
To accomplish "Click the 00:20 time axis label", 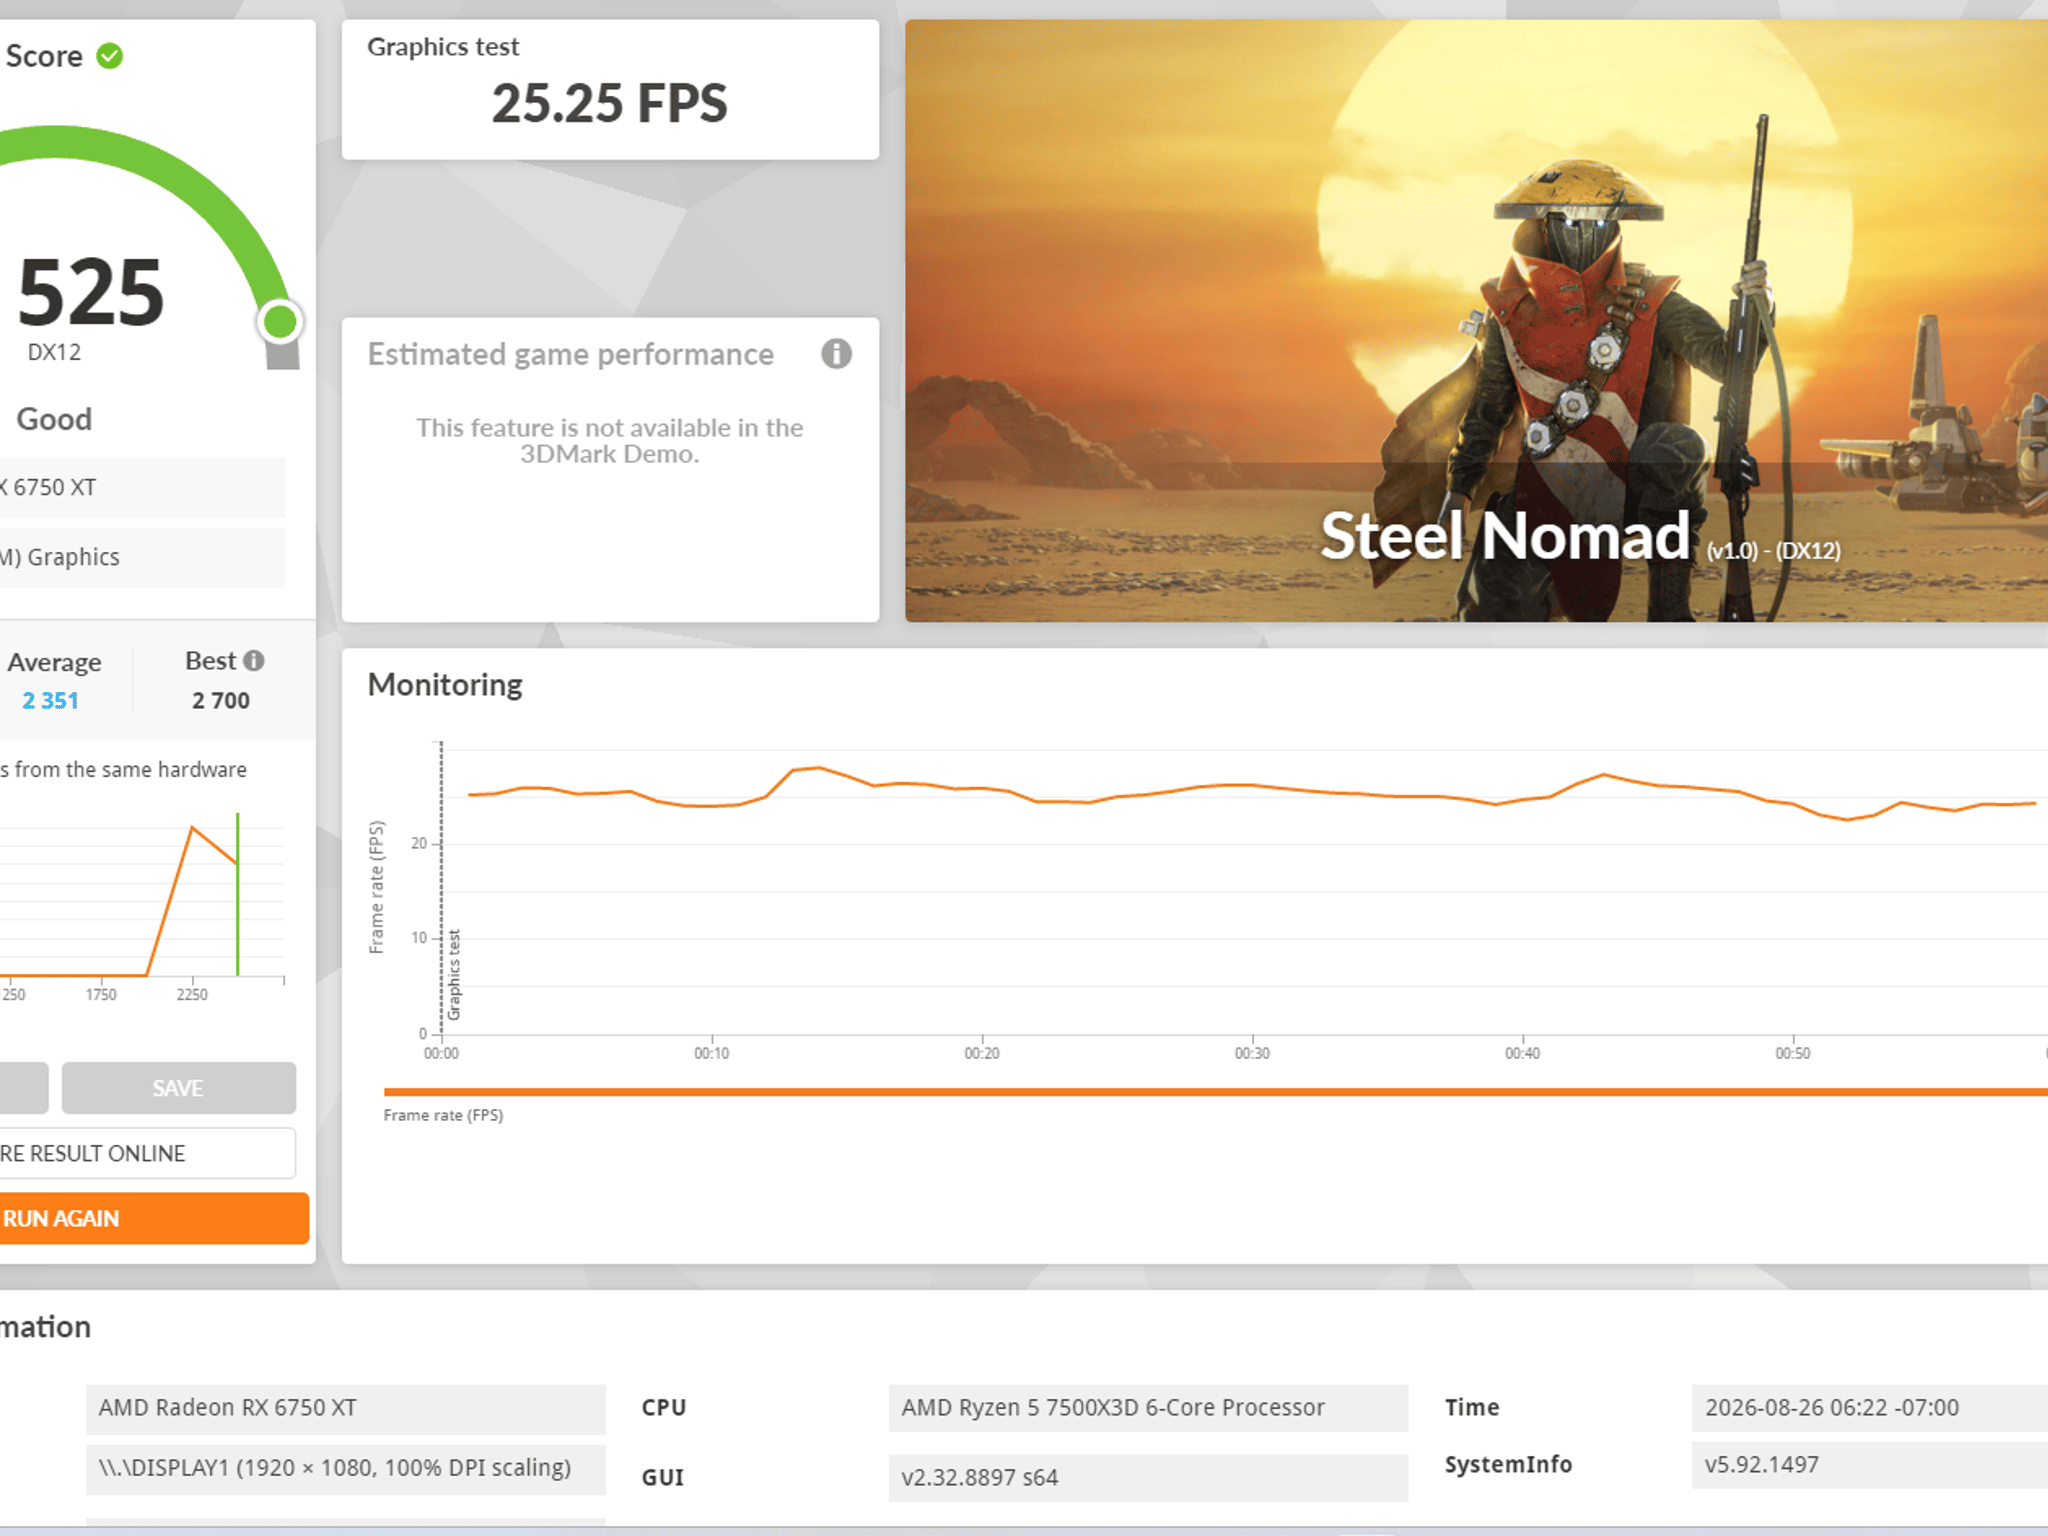I will point(982,1053).
